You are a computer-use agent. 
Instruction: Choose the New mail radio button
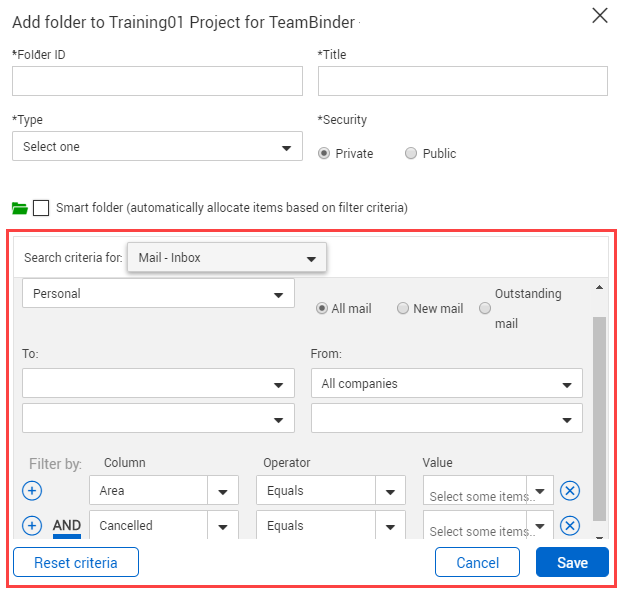pyautogui.click(x=403, y=308)
